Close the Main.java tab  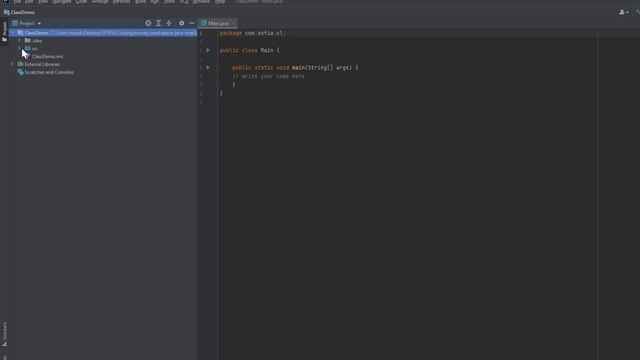(233, 23)
